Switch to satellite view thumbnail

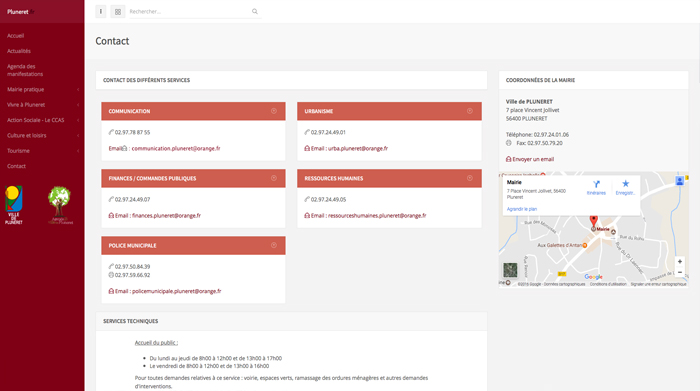(x=510, y=270)
